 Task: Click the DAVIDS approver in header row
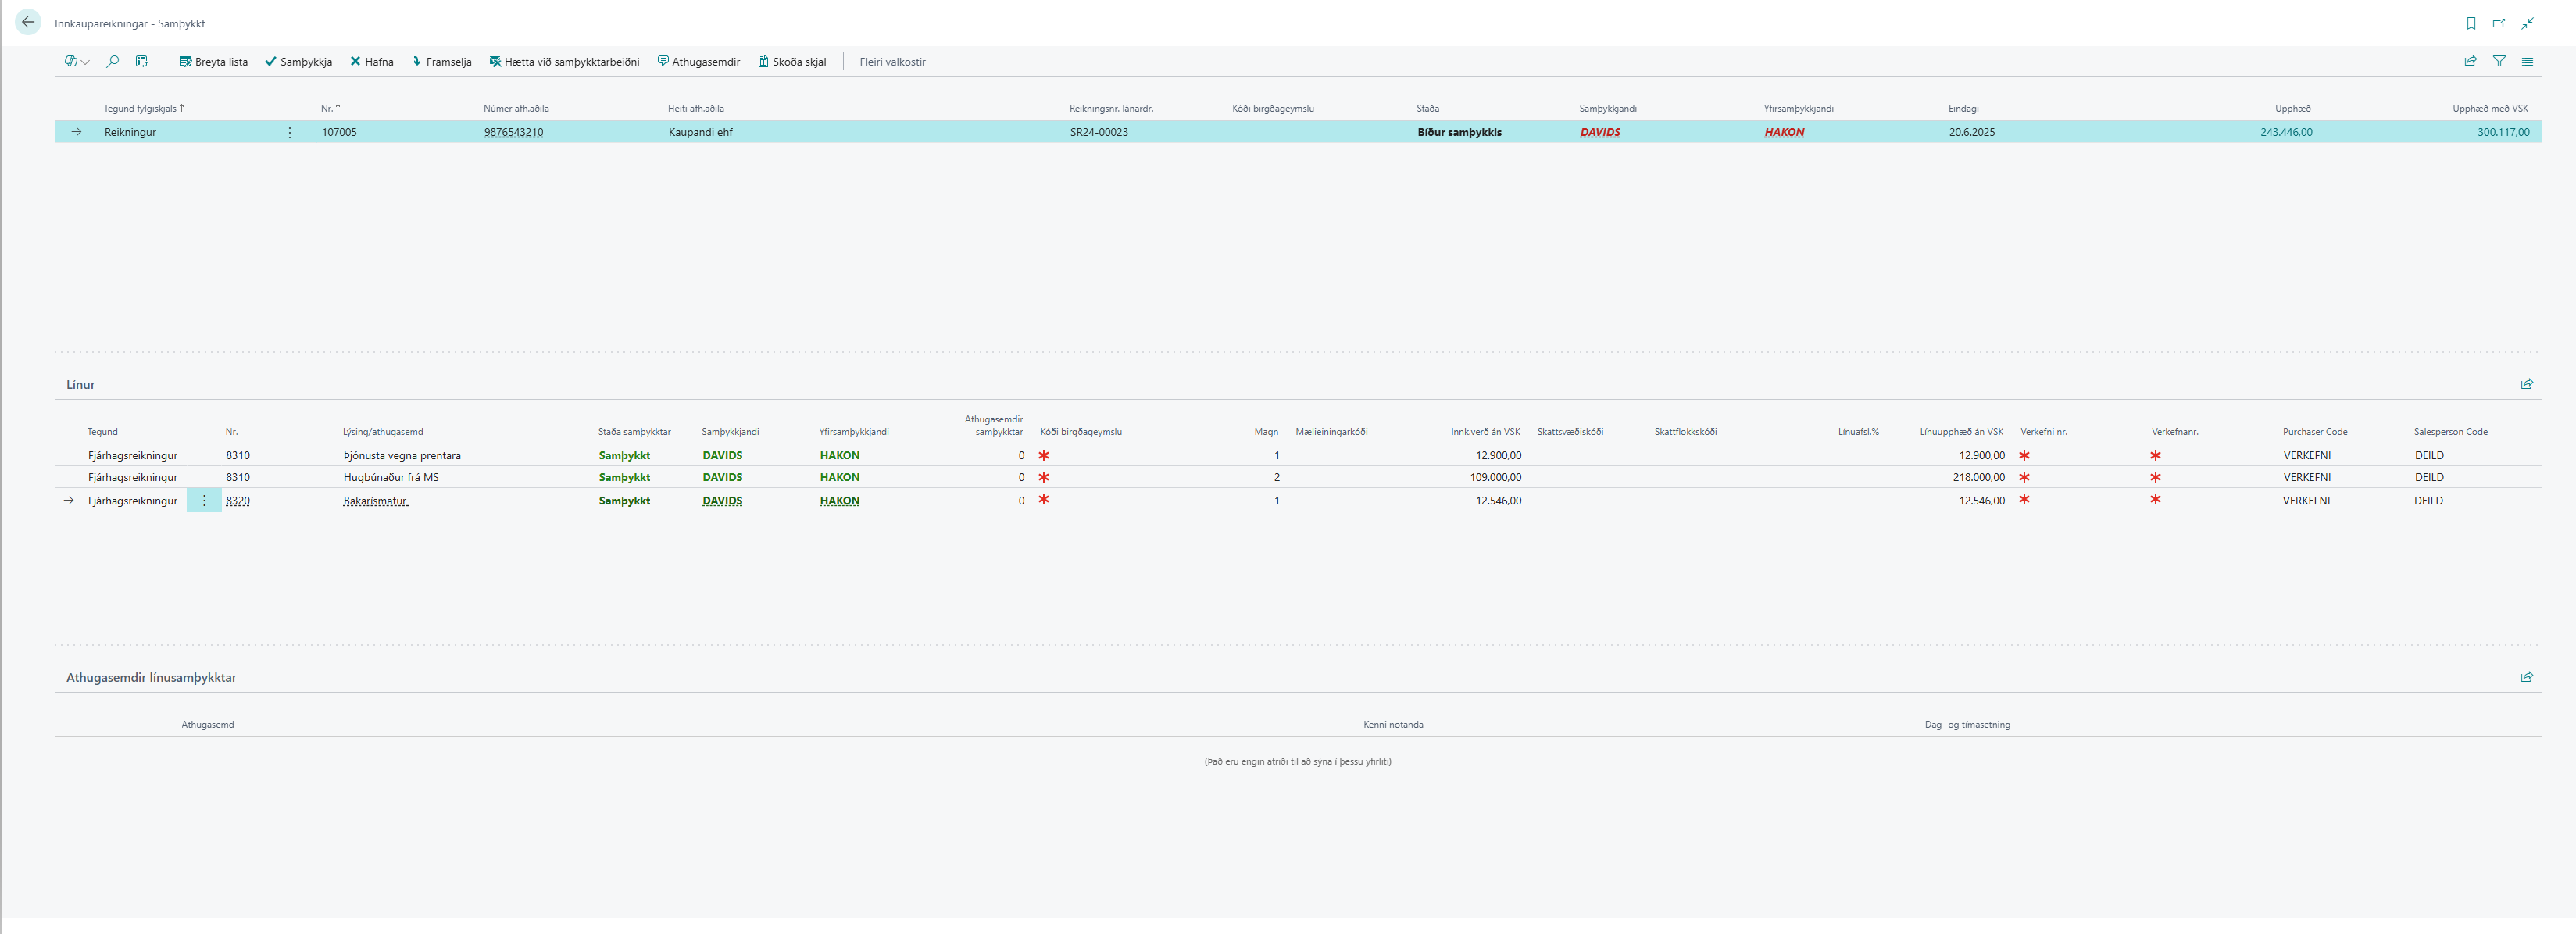[x=1600, y=132]
